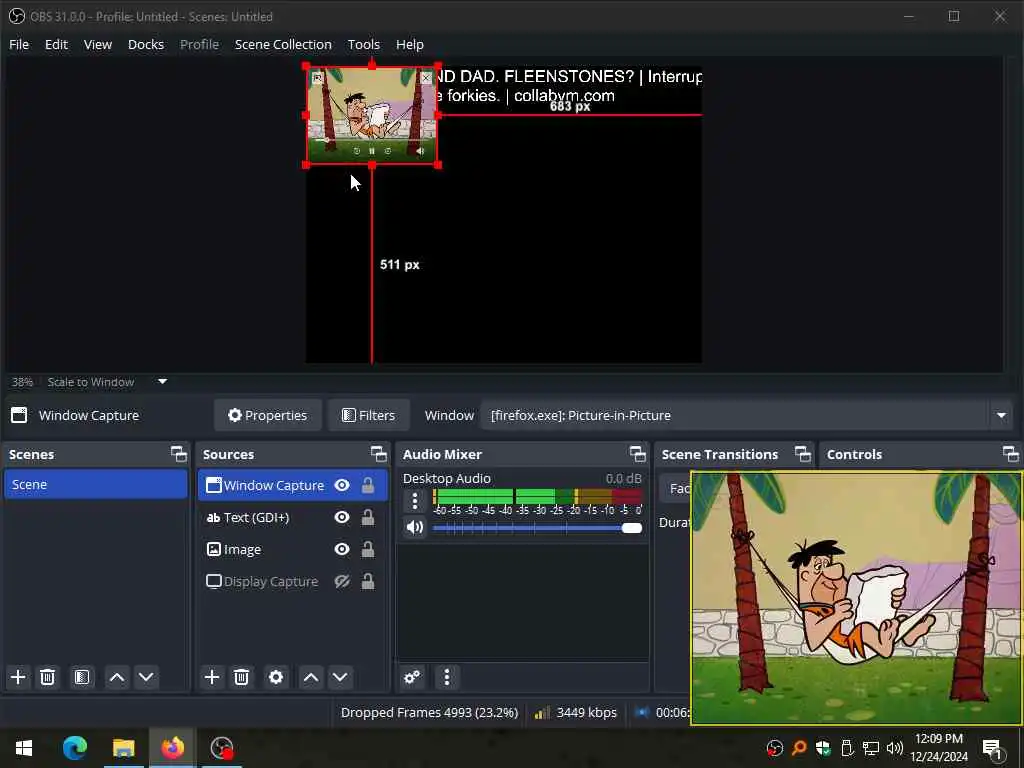
Task: Open the Edit menu
Action: pyautogui.click(x=56, y=44)
